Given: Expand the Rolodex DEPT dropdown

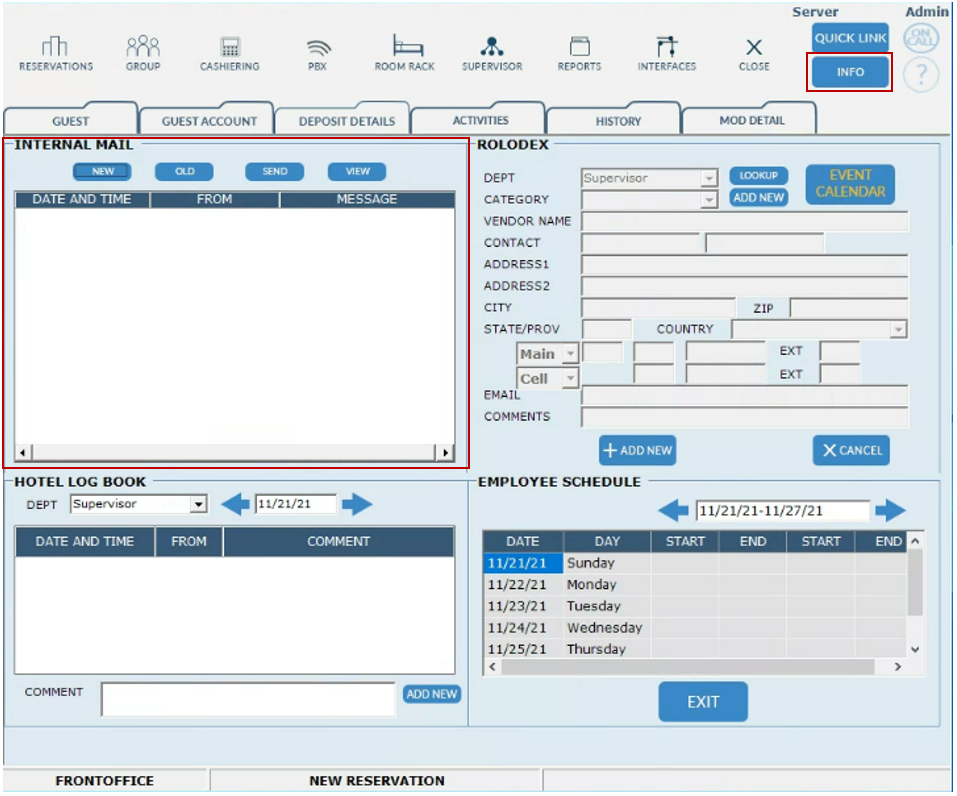Looking at the screenshot, I should [709, 178].
